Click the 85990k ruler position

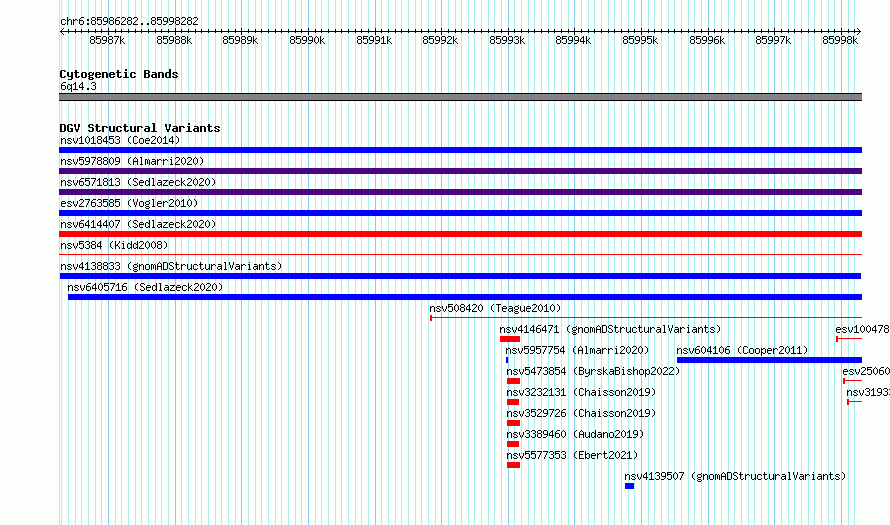(307, 40)
